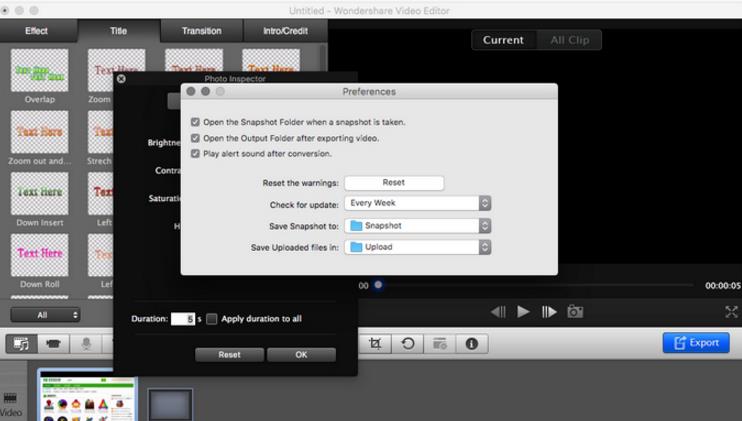Viewport: 742px width, 421px height.
Task: Select the Overlap title preset
Action: click(40, 70)
